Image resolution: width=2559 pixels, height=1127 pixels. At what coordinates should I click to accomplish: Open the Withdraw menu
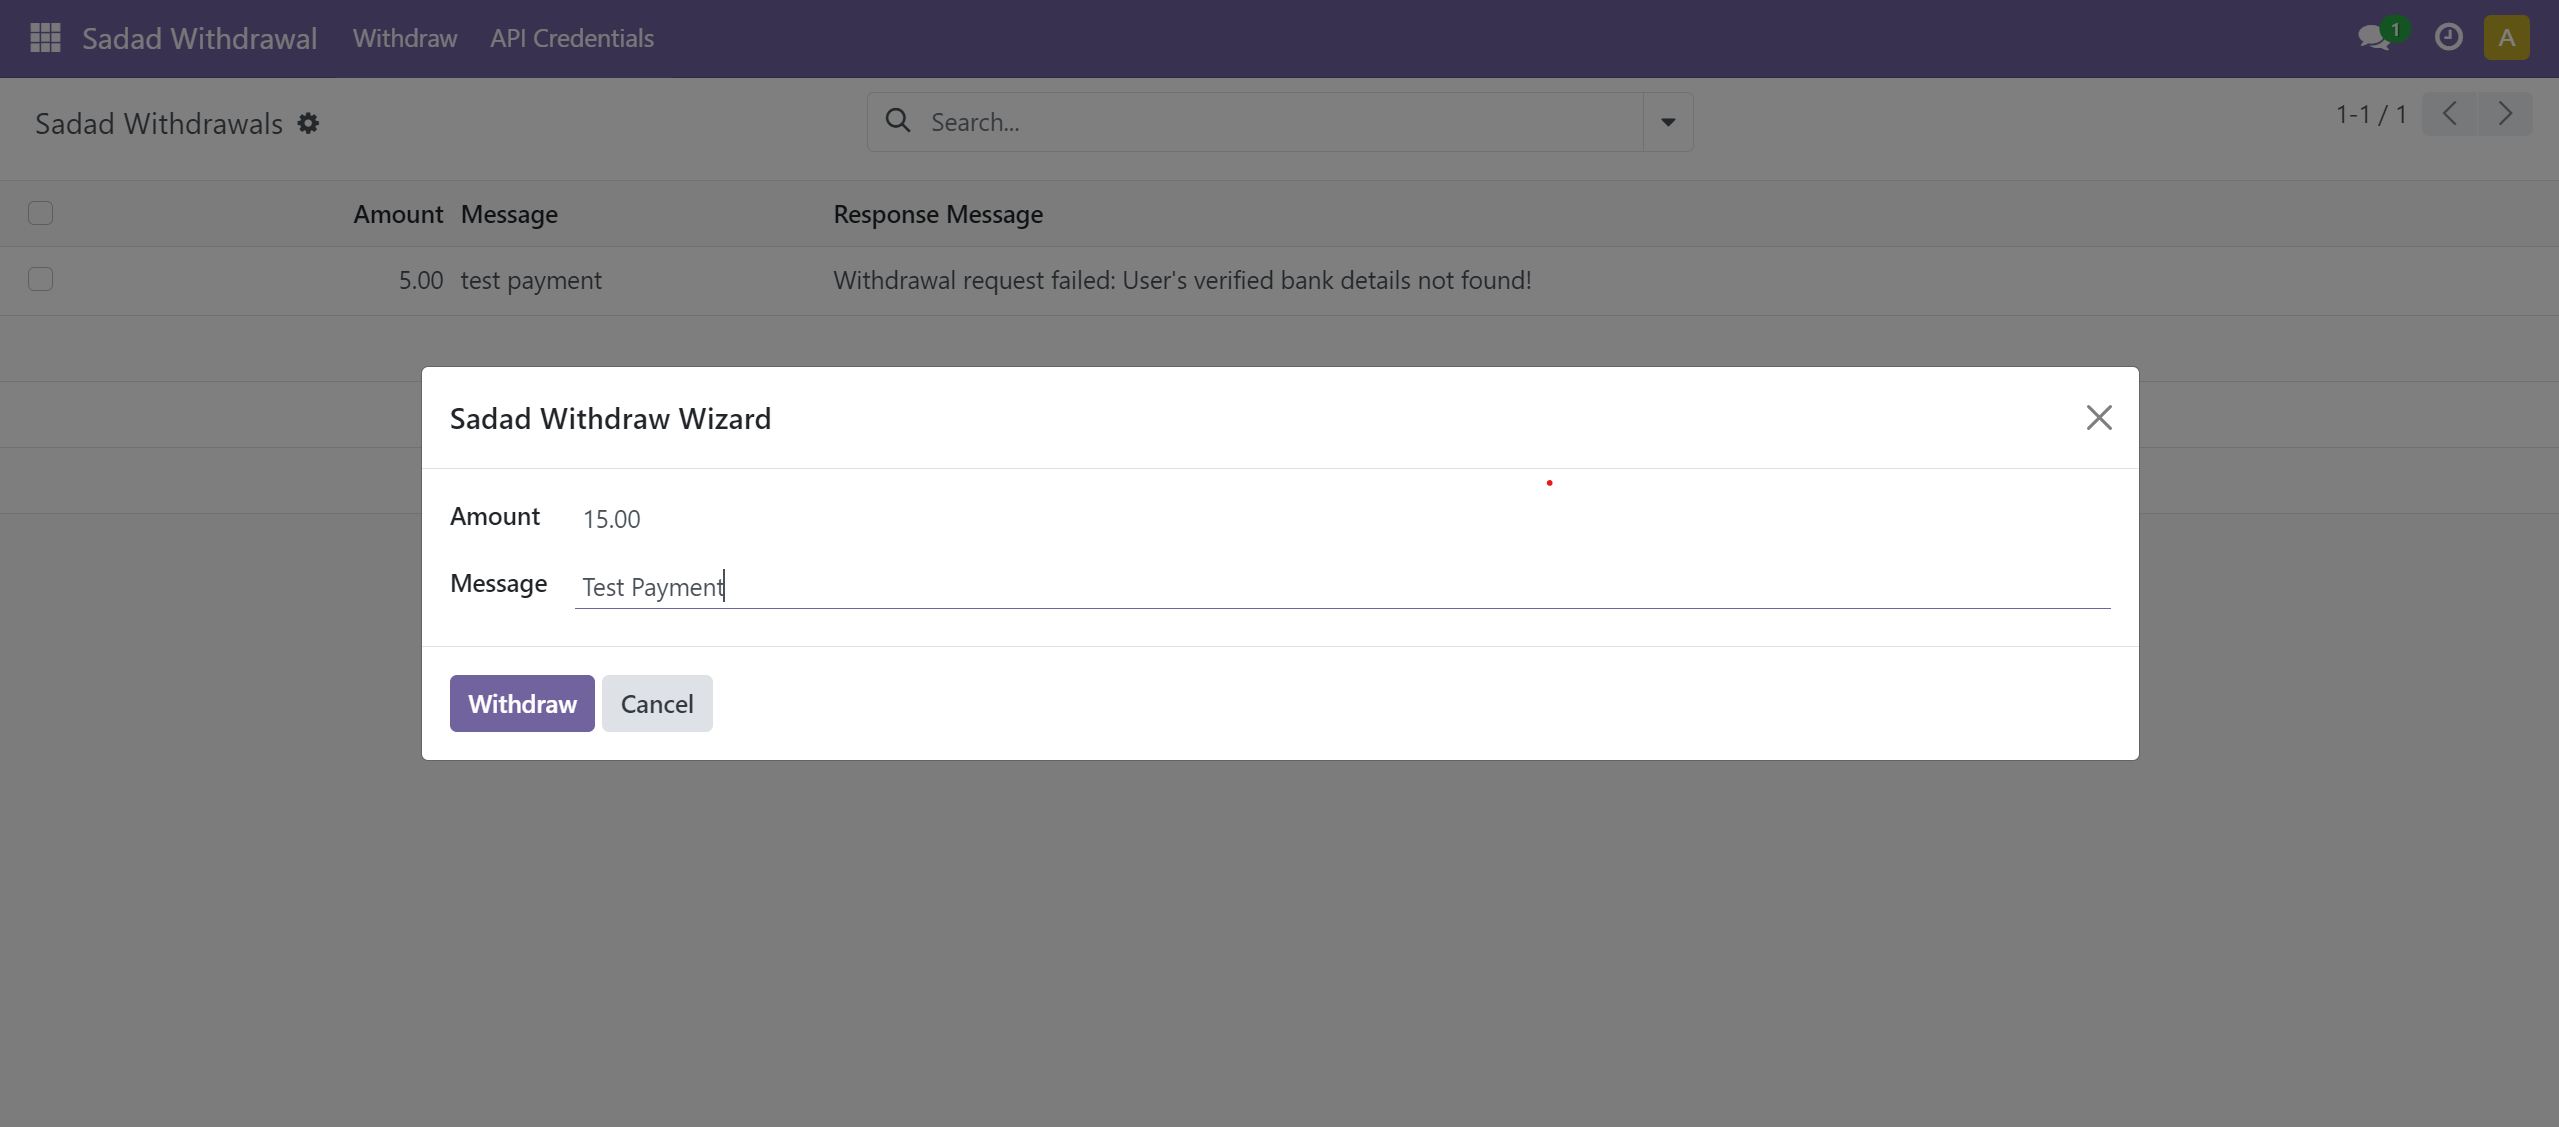(405, 38)
